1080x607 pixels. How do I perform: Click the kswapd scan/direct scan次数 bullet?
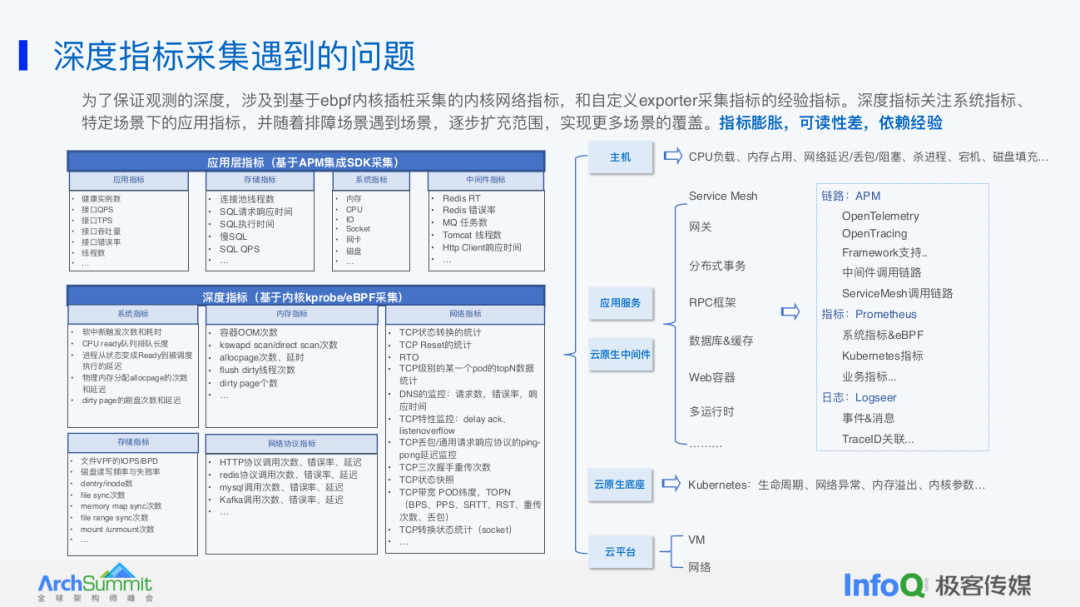(x=278, y=344)
